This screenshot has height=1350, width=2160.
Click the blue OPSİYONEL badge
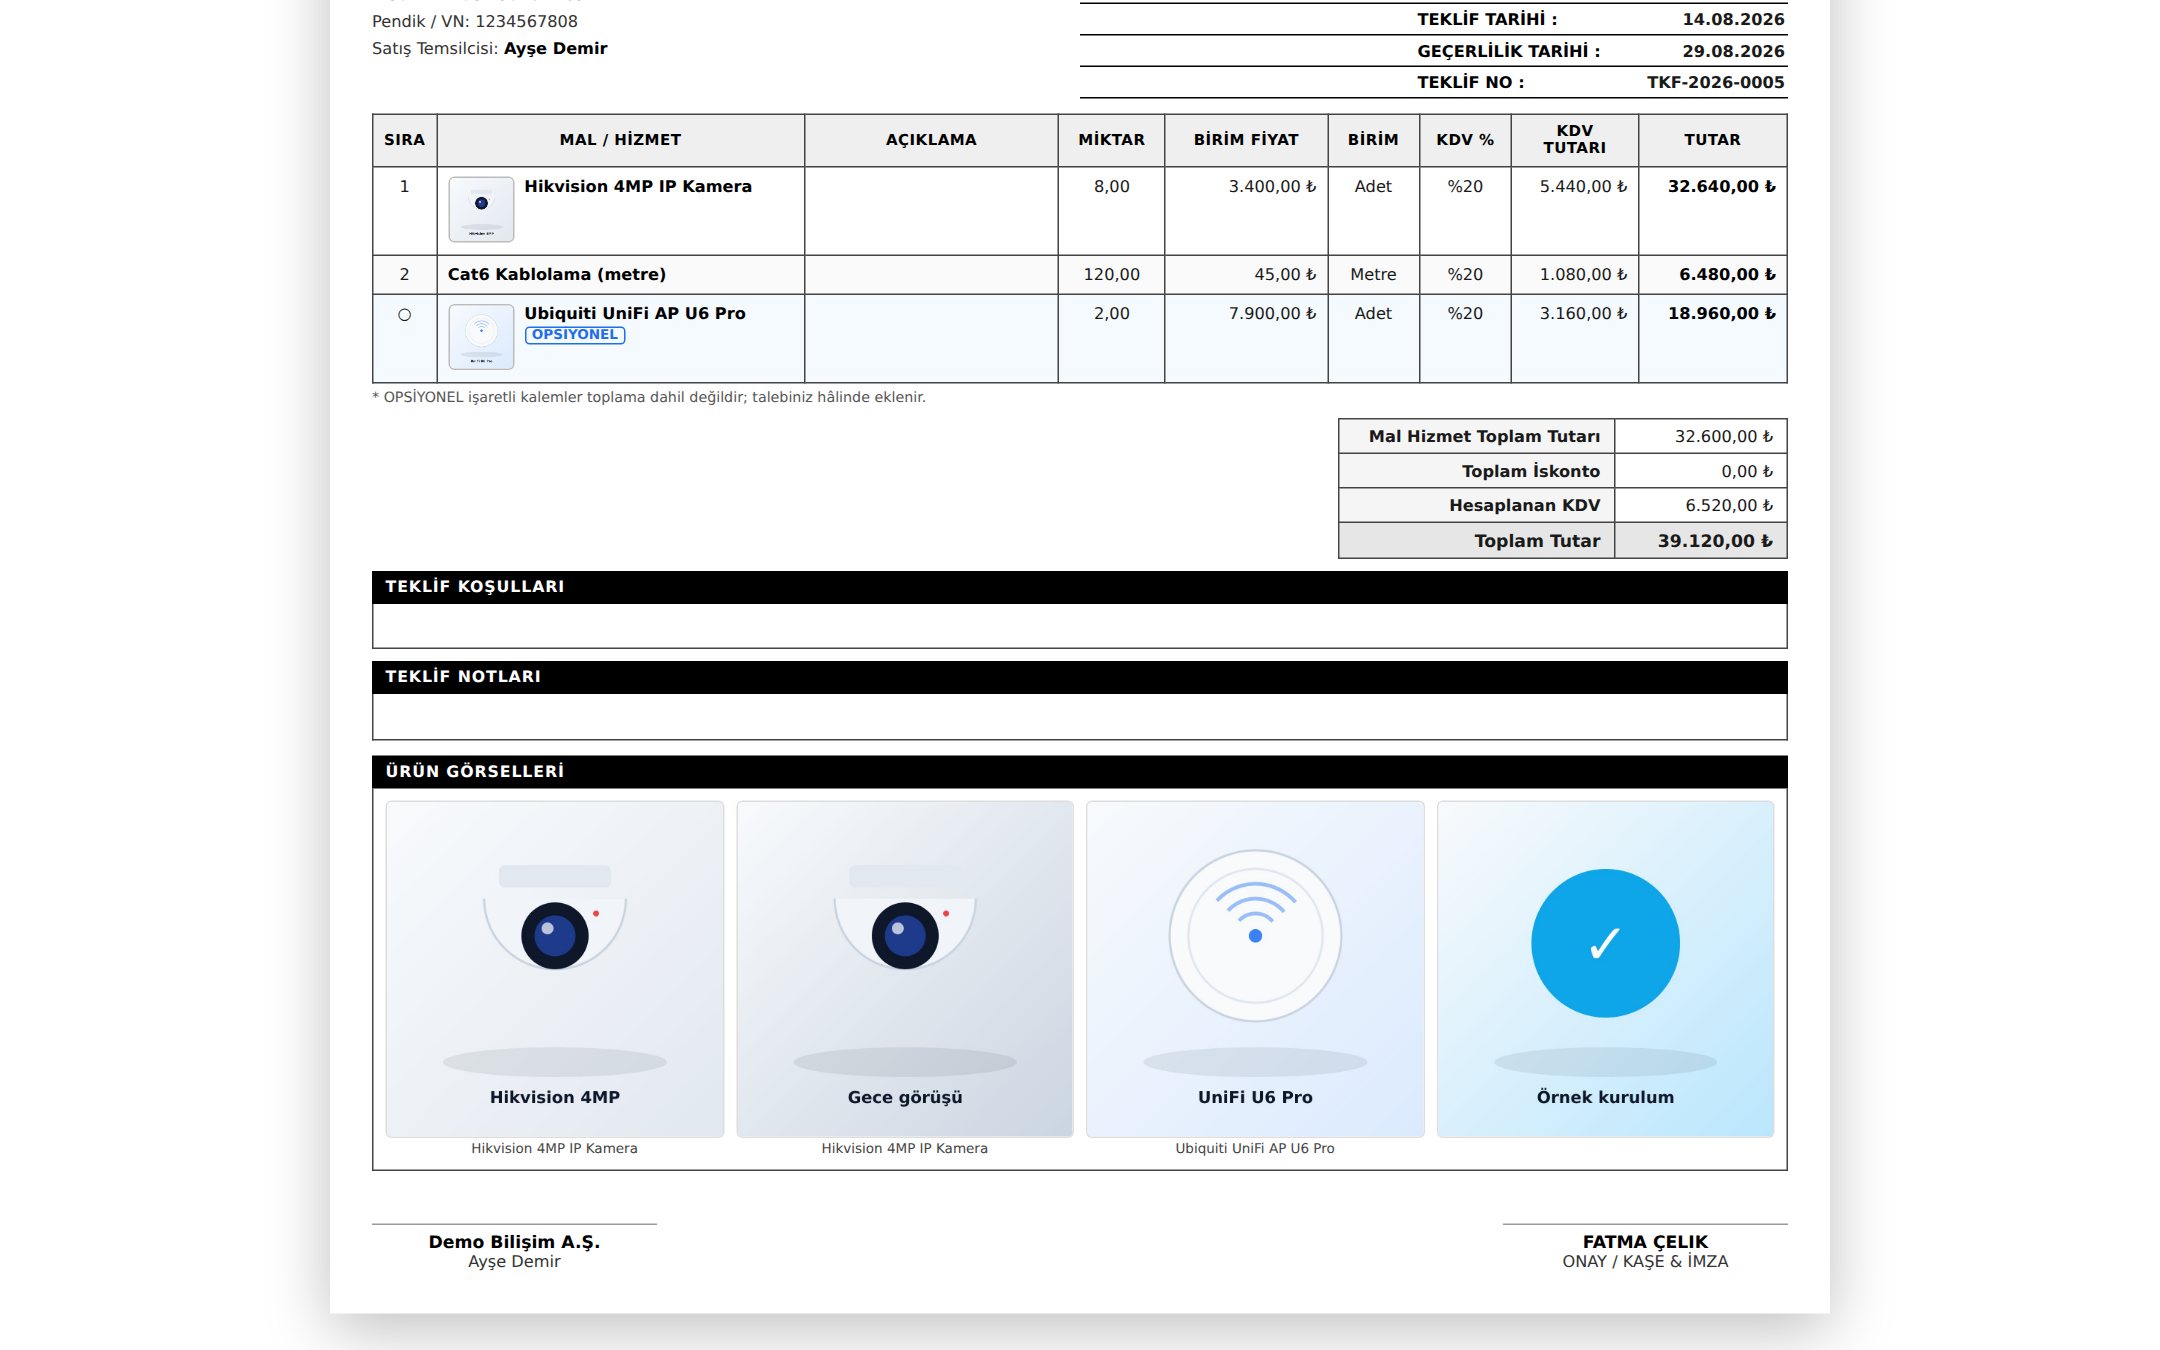575,335
